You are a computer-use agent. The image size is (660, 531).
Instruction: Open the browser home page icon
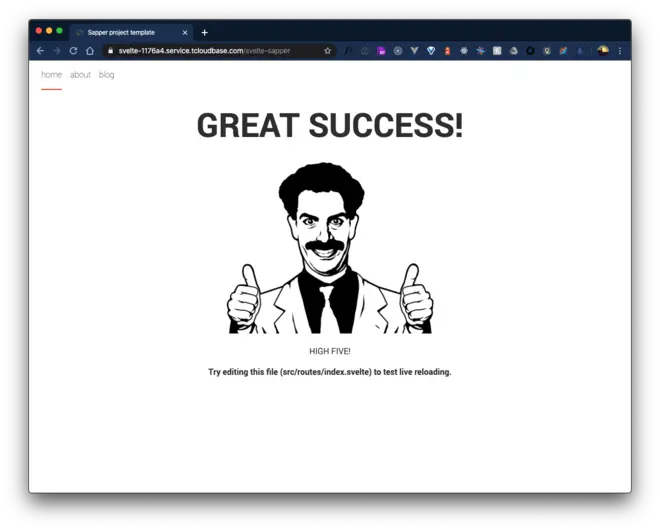coord(90,51)
